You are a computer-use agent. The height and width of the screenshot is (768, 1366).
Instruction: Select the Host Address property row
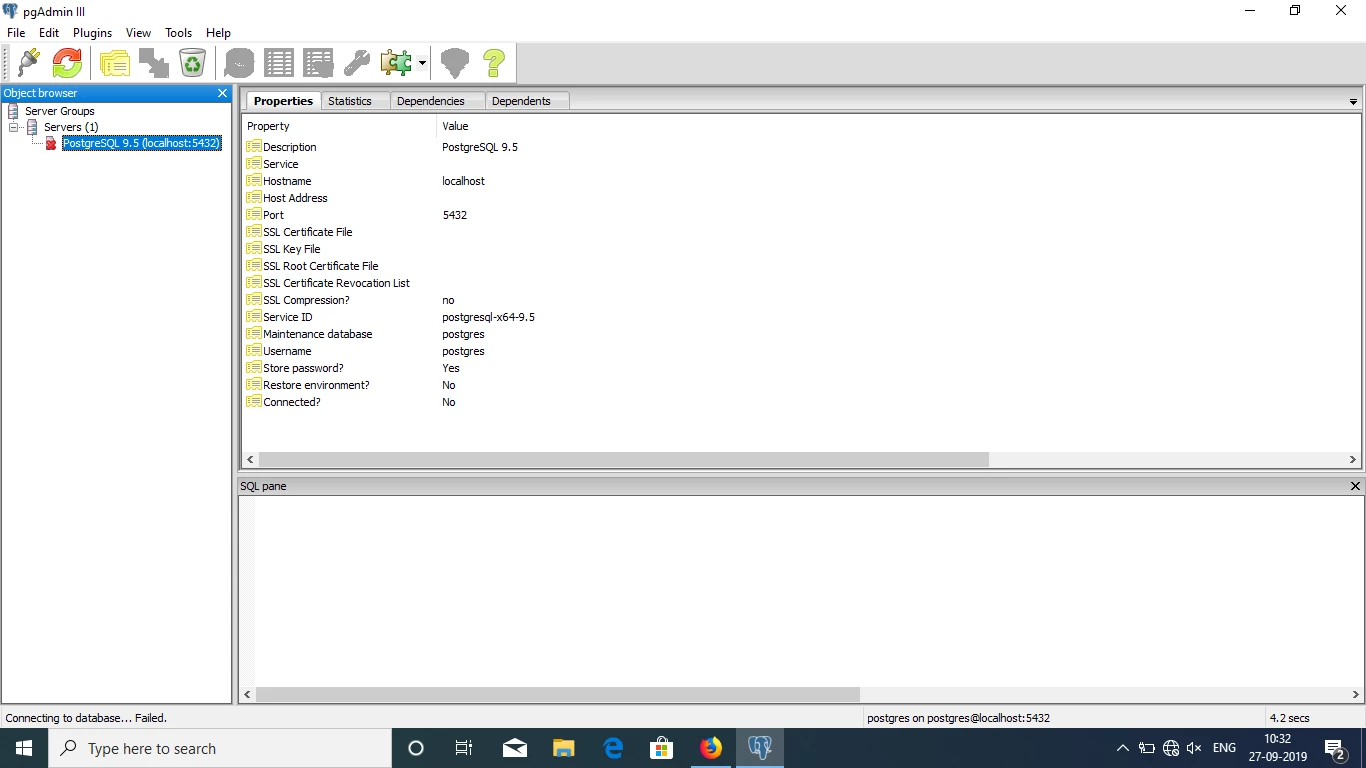pos(800,198)
